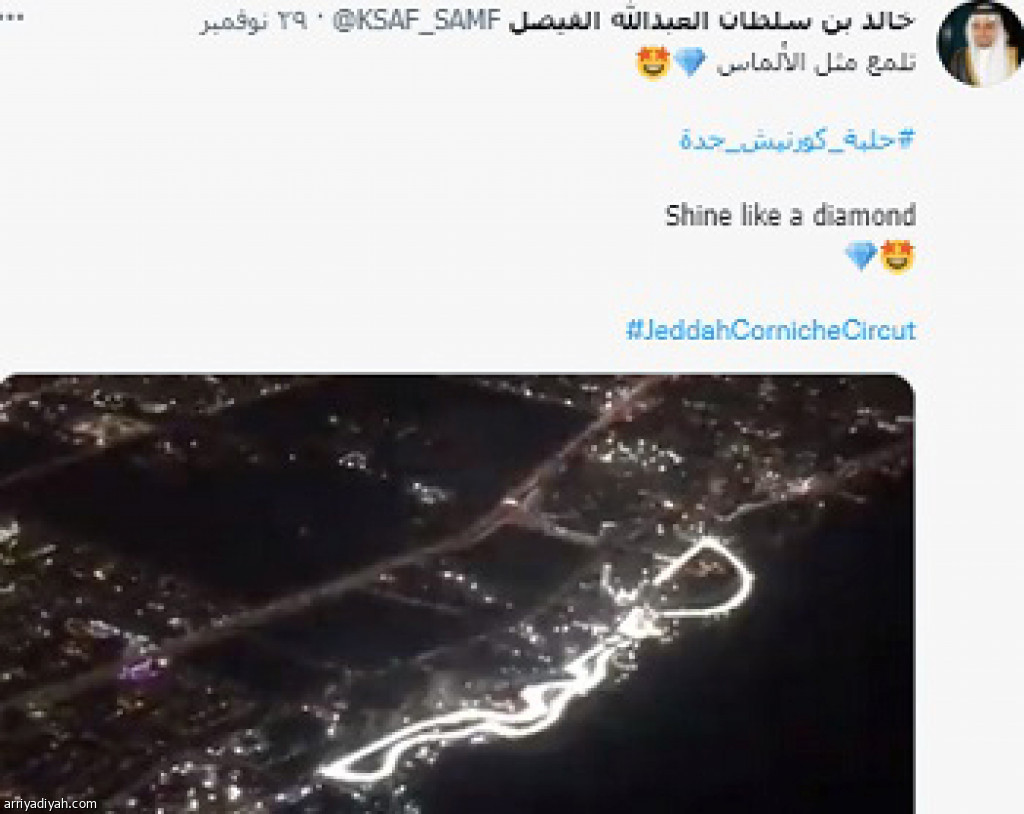Open the tweet date timestamp

[x=253, y=21]
